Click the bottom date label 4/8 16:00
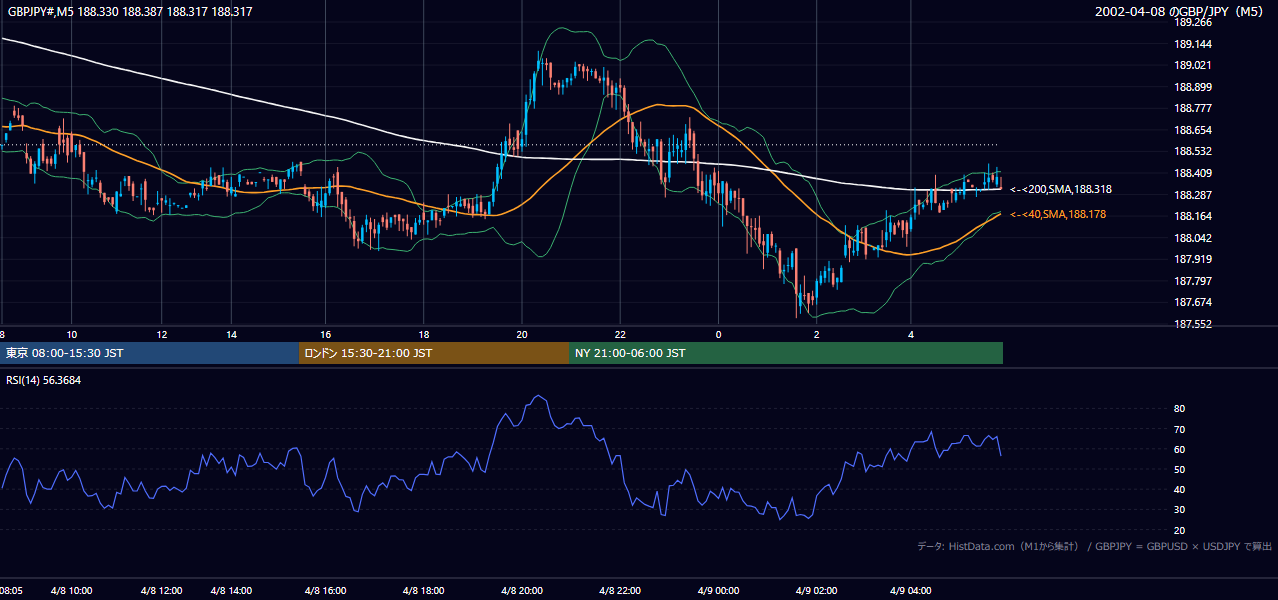 [x=325, y=591]
